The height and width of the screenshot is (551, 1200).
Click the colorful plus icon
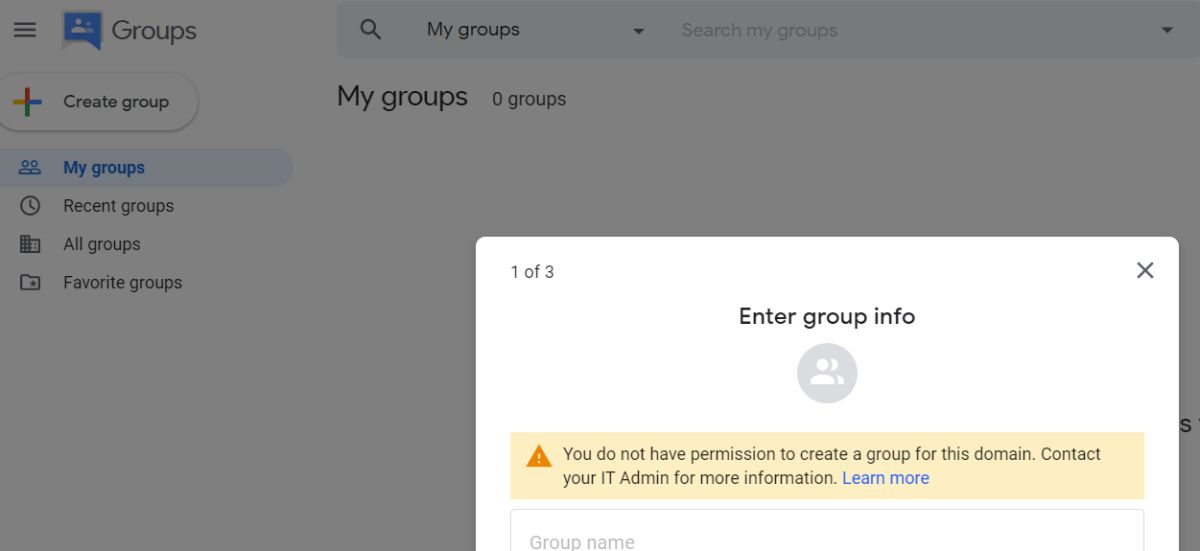27,101
